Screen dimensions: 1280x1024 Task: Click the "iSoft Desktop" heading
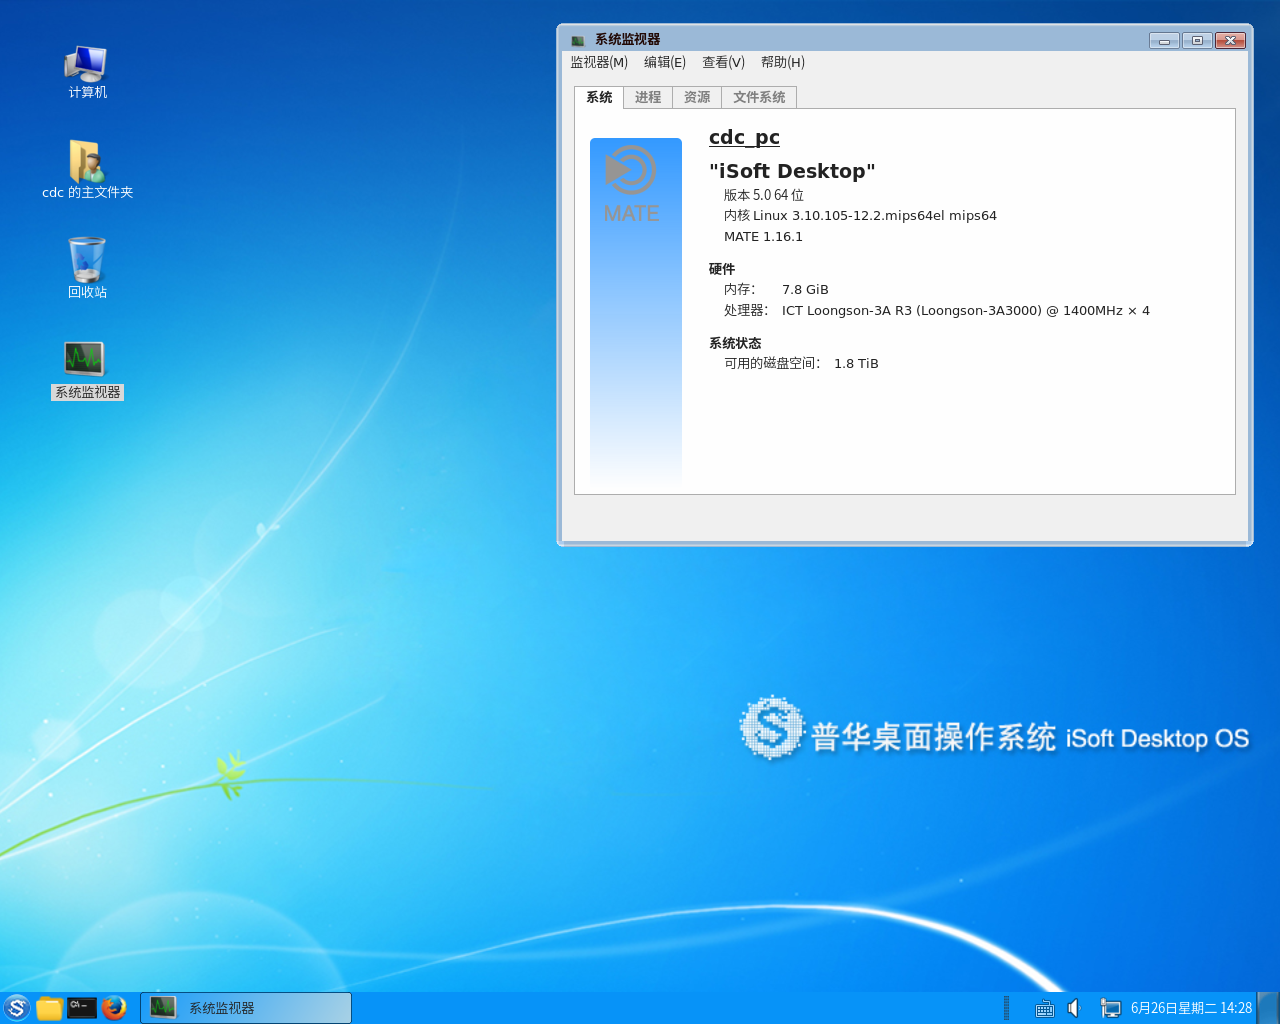coord(792,171)
